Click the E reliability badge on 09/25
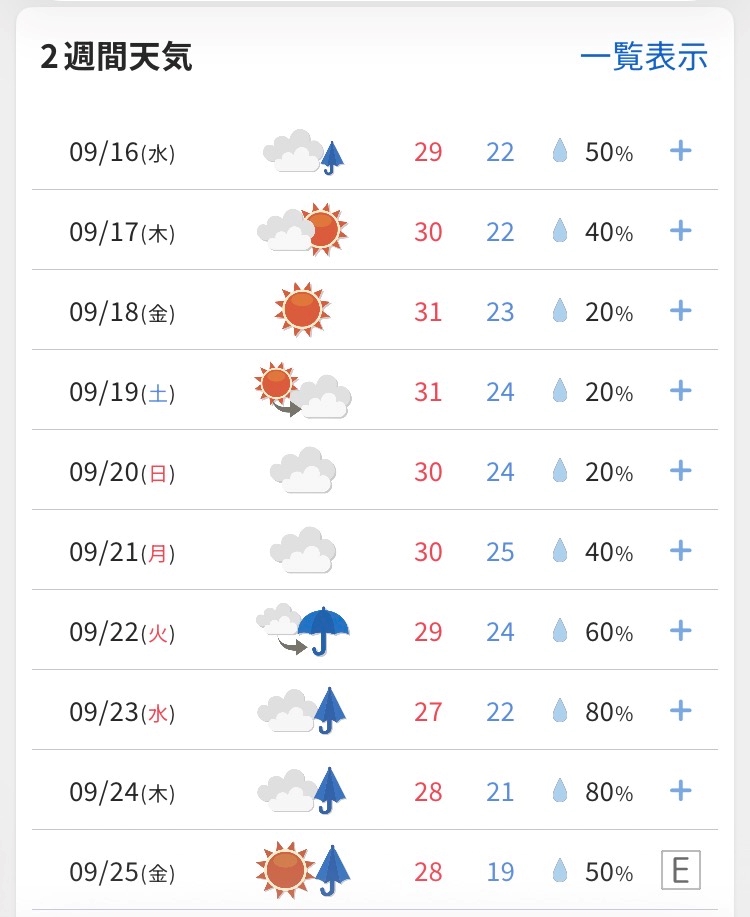The width and height of the screenshot is (750, 917). tap(680, 870)
